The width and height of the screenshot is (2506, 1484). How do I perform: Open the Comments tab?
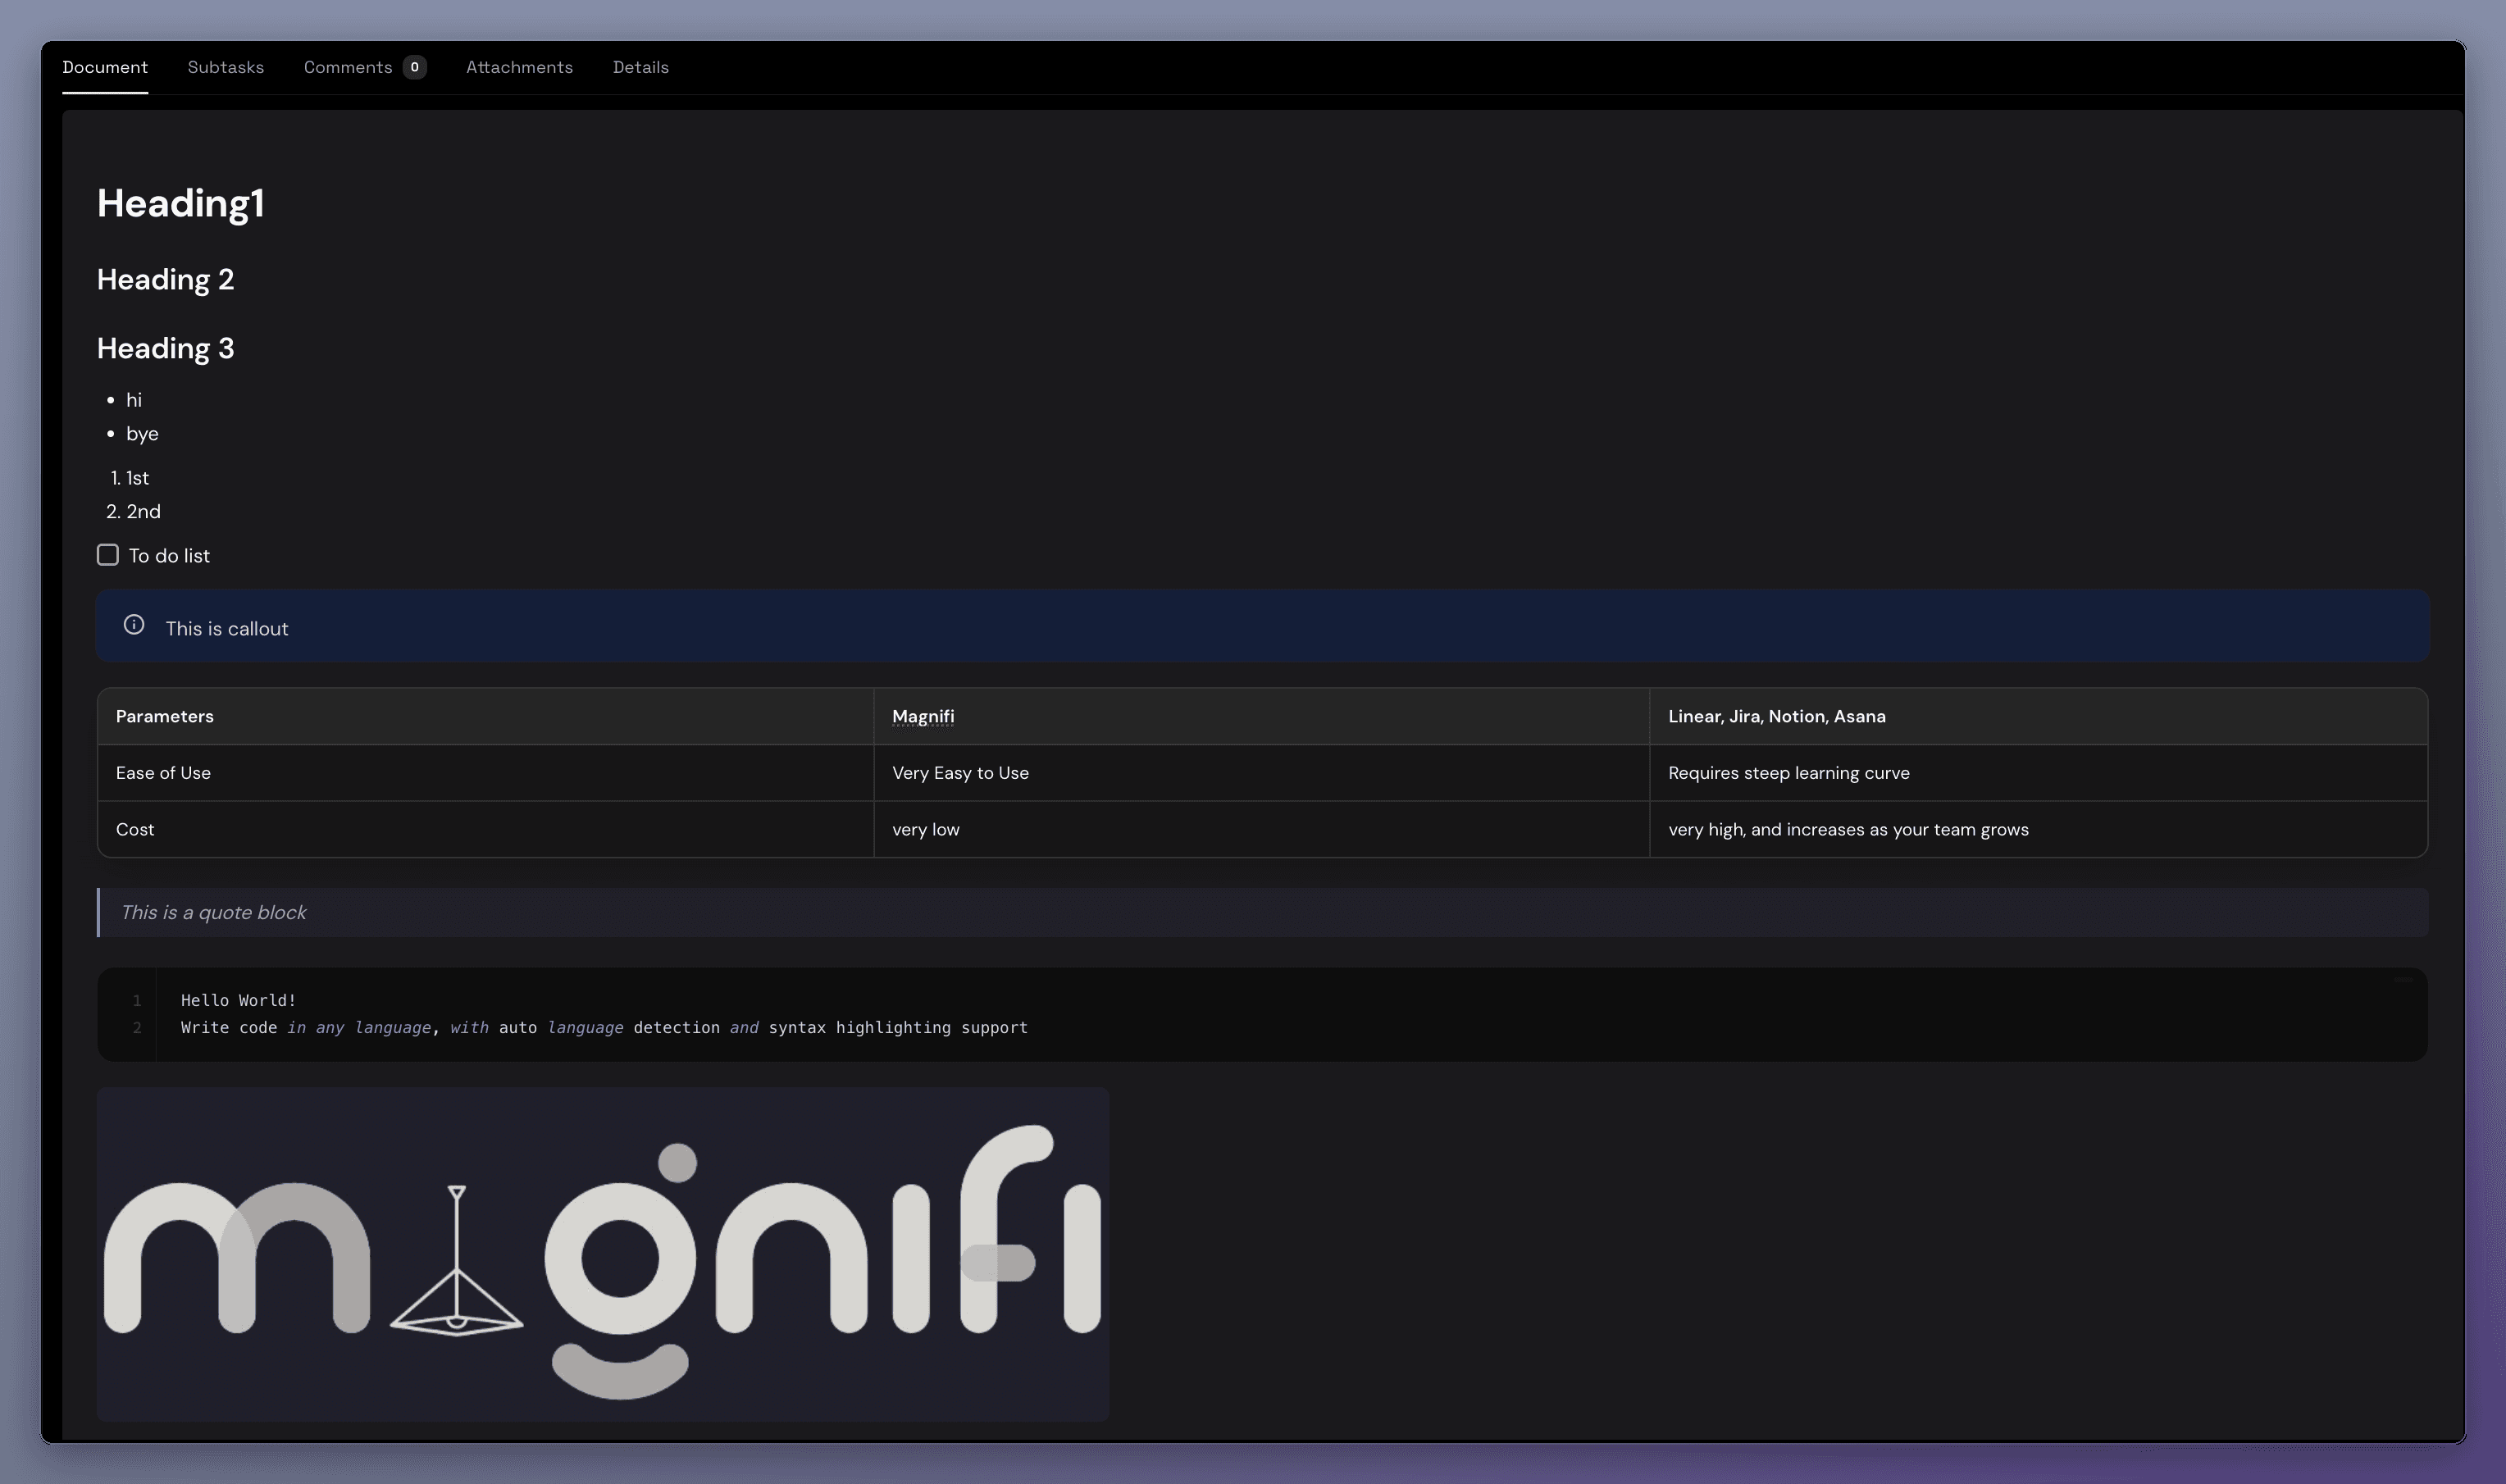coord(365,67)
